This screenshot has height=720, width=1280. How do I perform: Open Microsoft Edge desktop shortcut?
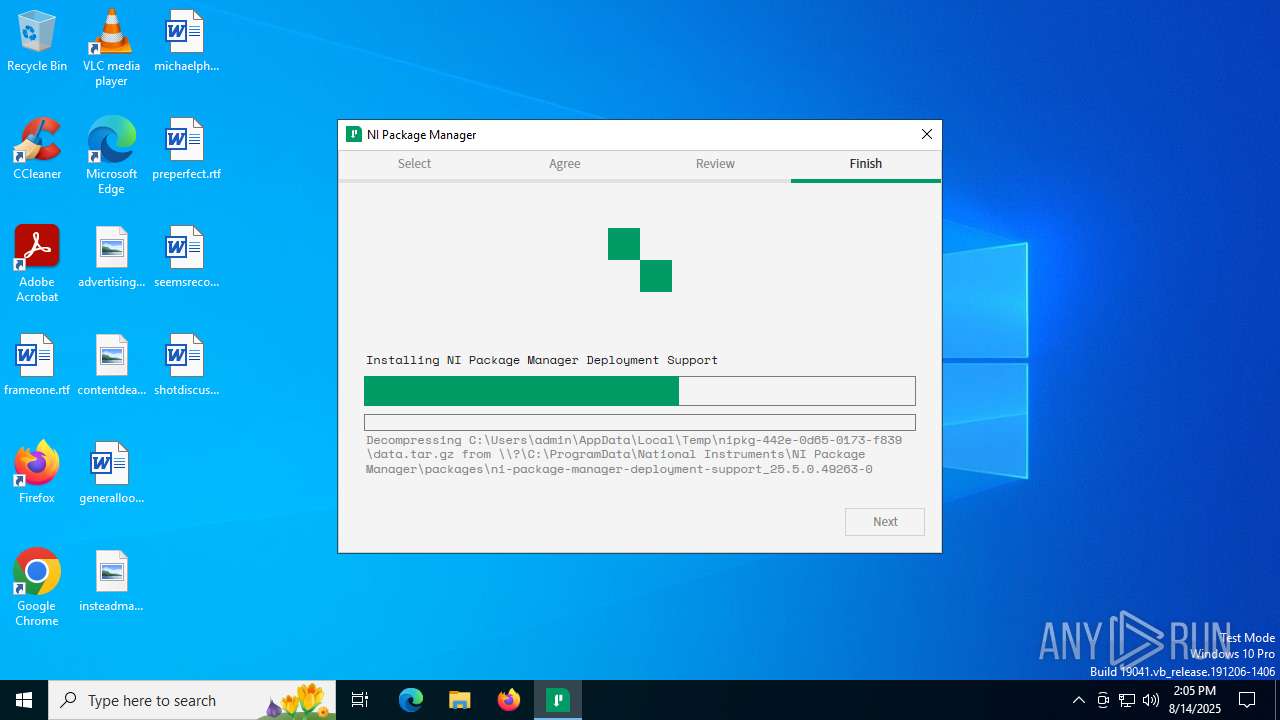point(111,156)
